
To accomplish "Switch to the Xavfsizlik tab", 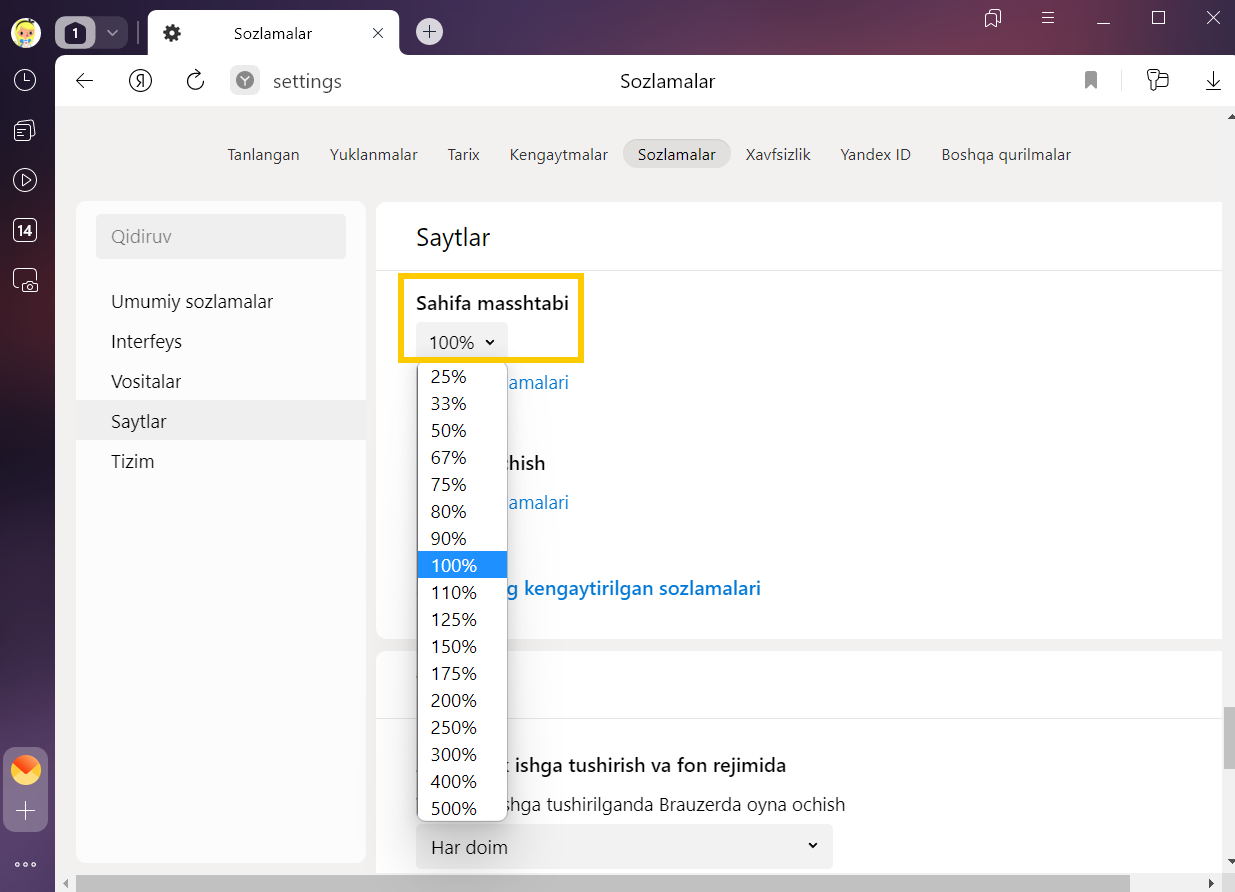I will pos(777,154).
